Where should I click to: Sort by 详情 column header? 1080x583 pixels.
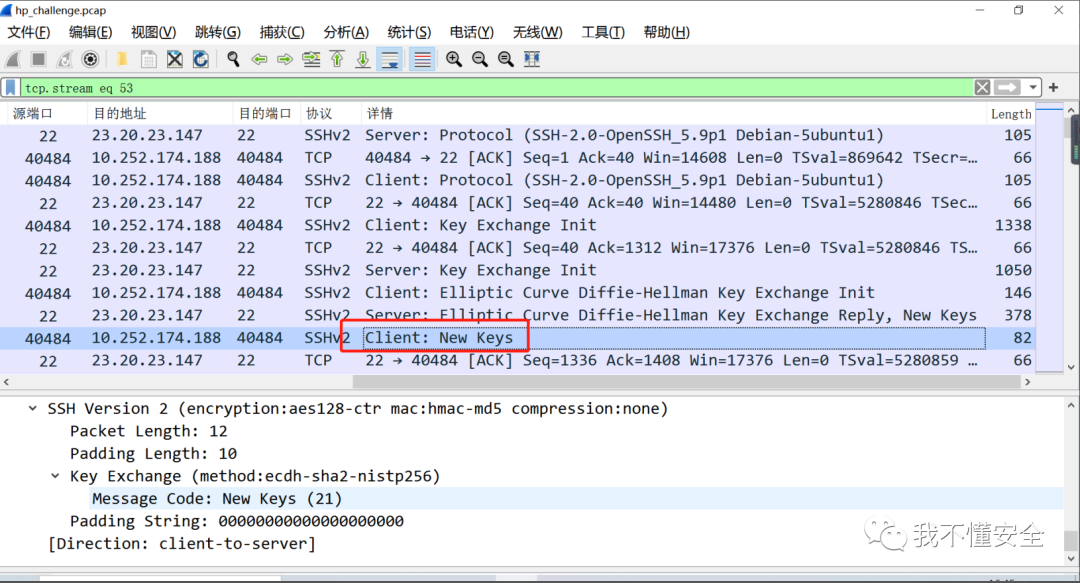(380, 114)
